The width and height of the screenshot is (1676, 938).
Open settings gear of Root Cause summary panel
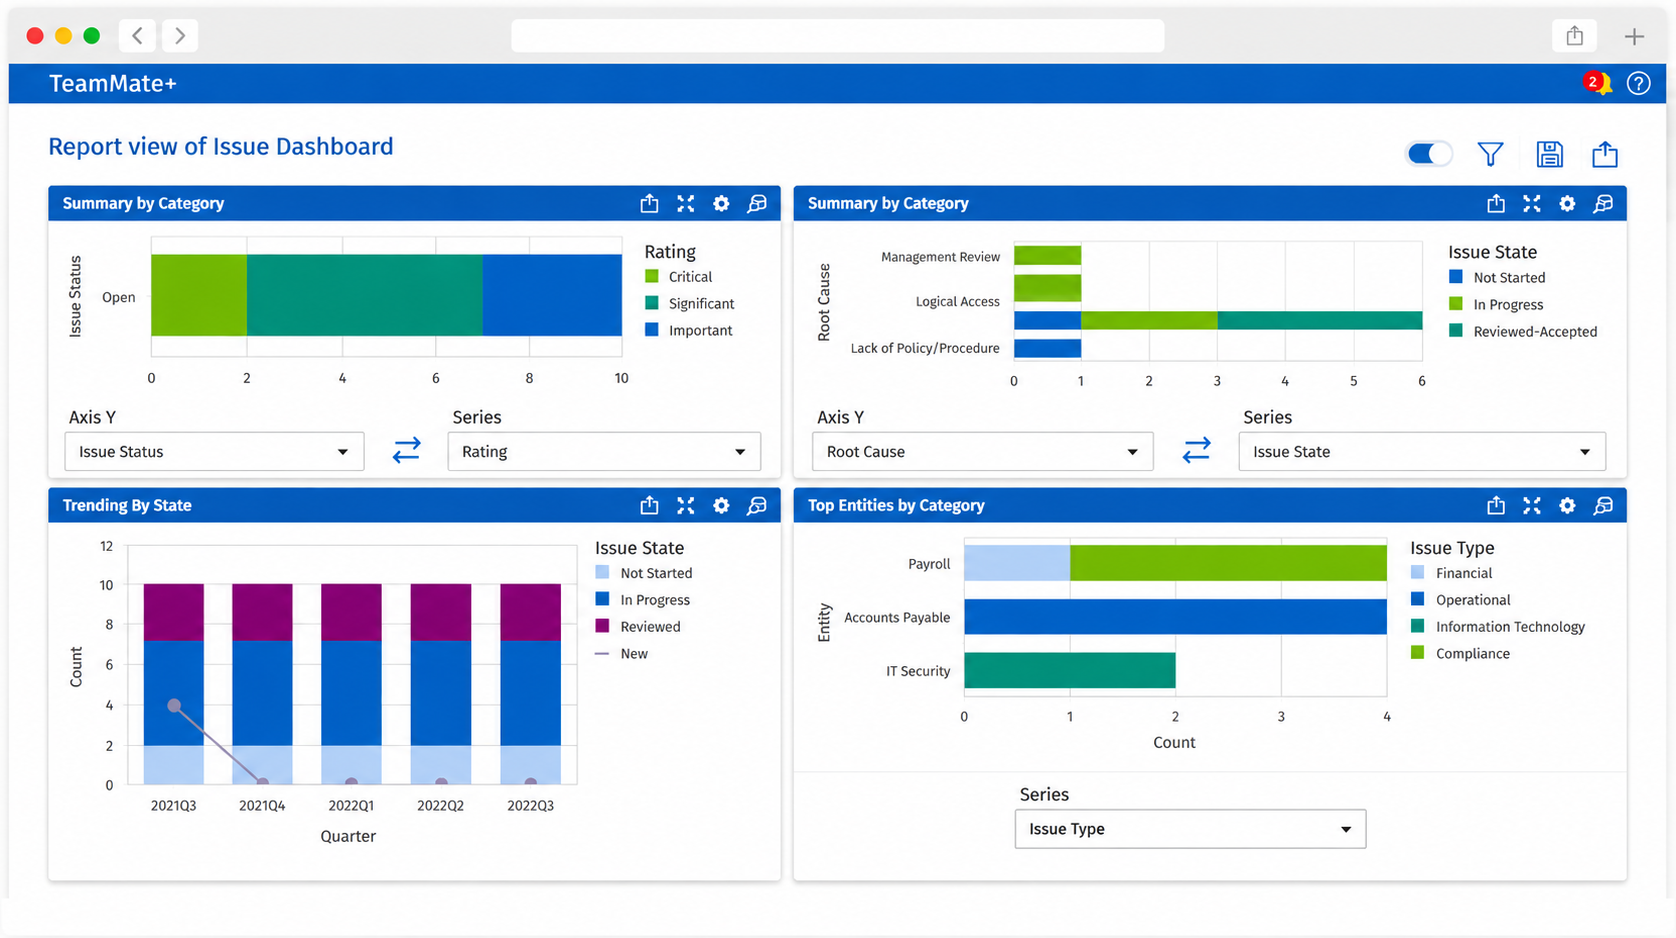(1567, 203)
